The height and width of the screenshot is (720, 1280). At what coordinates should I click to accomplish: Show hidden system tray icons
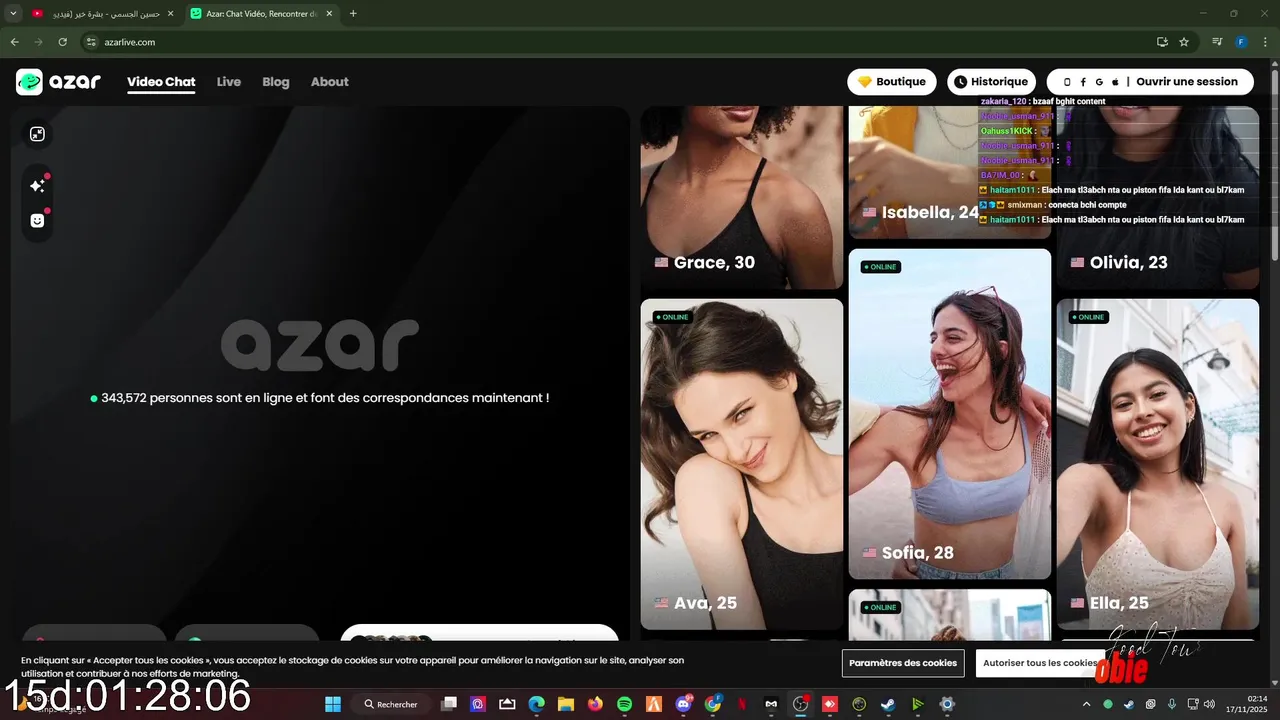1087,704
